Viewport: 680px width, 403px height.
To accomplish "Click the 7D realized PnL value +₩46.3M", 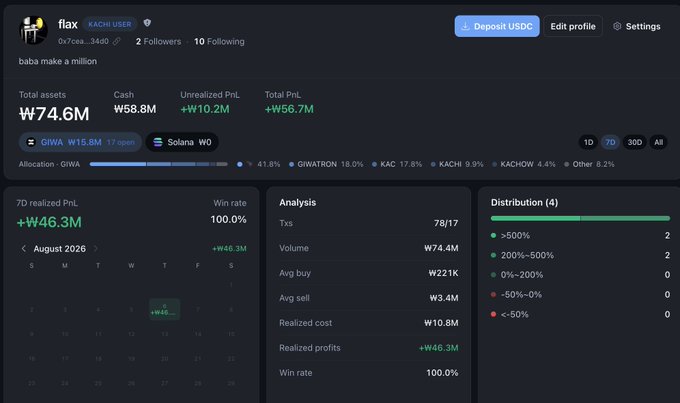I will click(x=49, y=223).
